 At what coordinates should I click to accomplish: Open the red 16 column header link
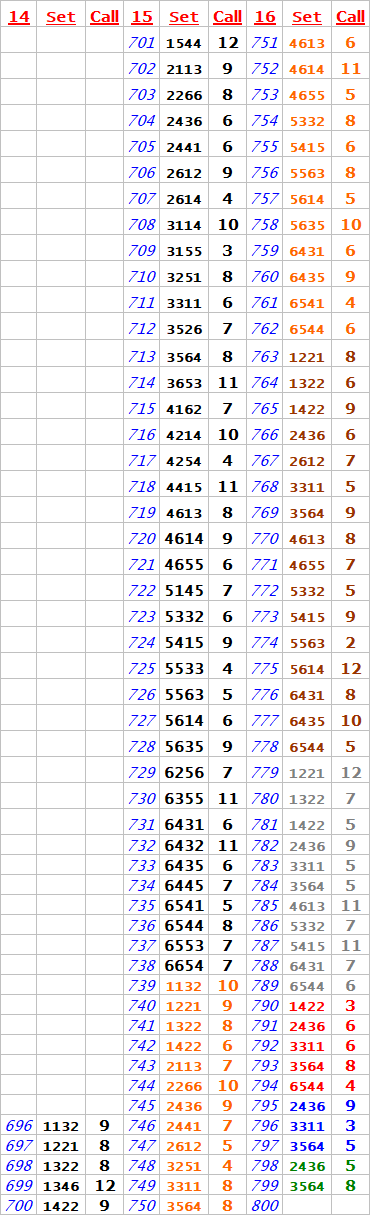point(264,17)
